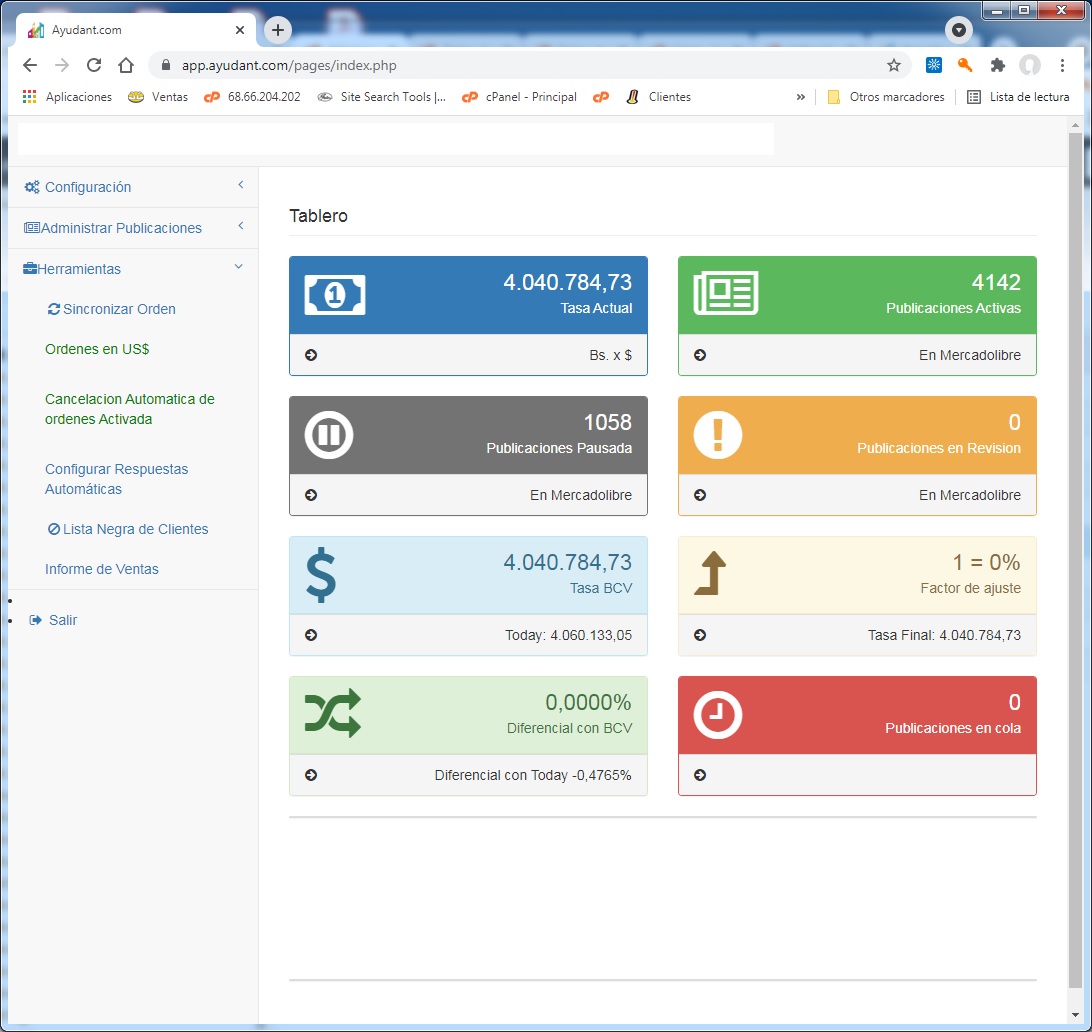The width and height of the screenshot is (1092, 1032).
Task: Expand the Configuración sidebar menu
Action: click(88, 187)
